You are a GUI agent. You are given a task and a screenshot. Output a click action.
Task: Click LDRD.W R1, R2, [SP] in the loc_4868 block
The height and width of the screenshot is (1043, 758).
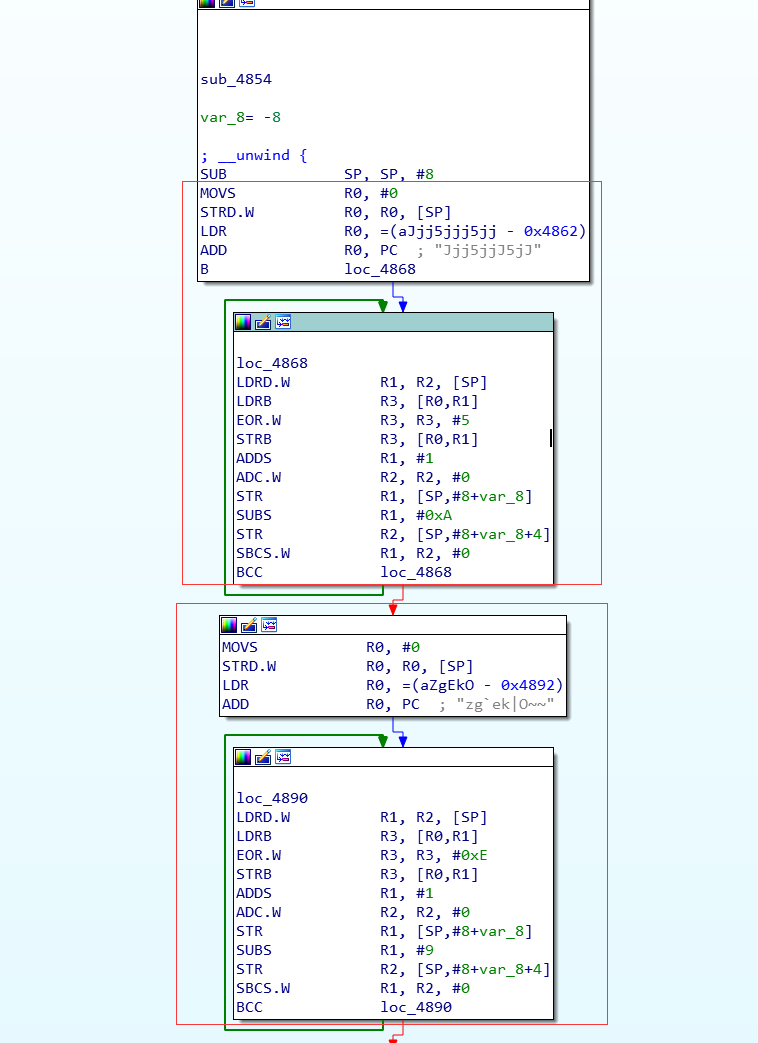click(362, 382)
